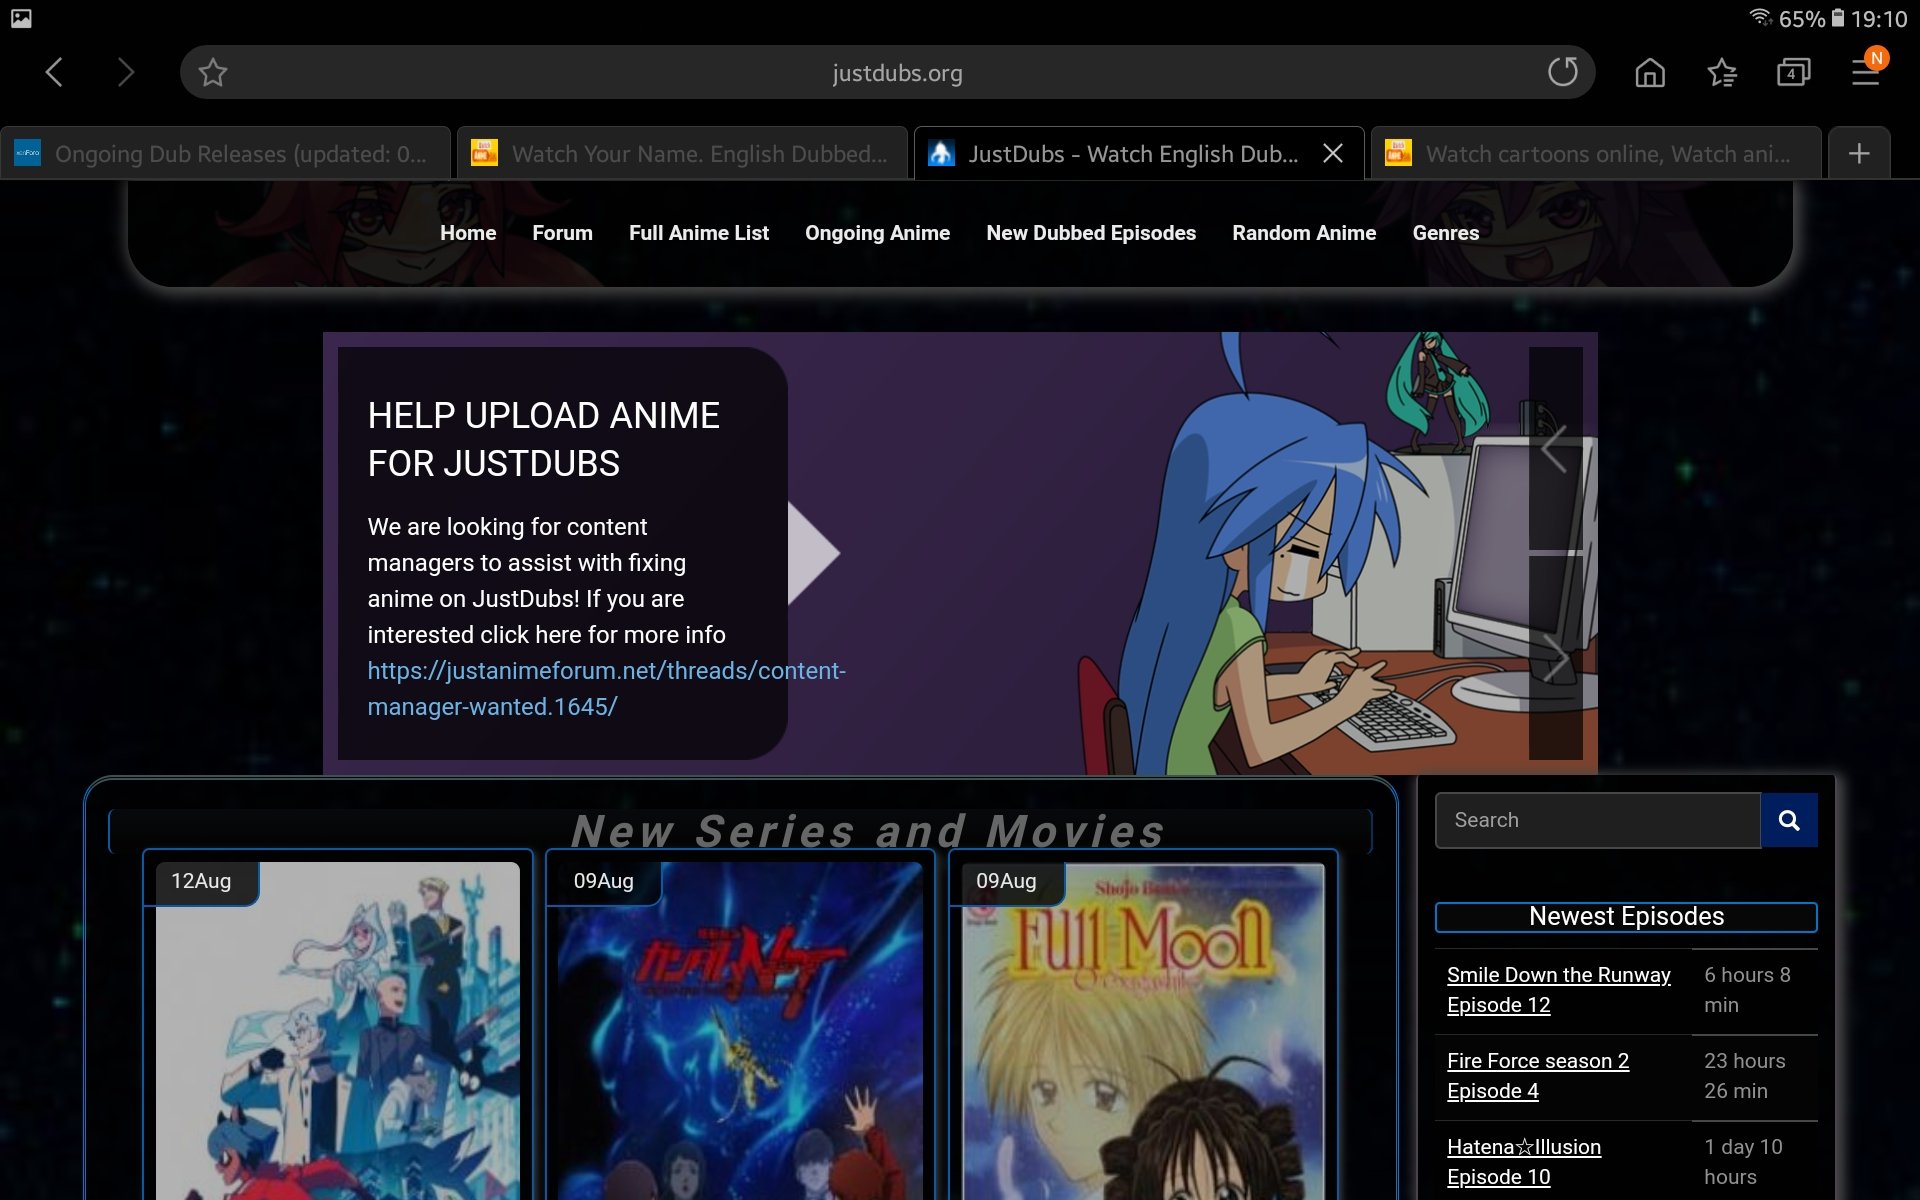Reload the page with the refresh icon
The height and width of the screenshot is (1200, 1920).
[x=1562, y=72]
